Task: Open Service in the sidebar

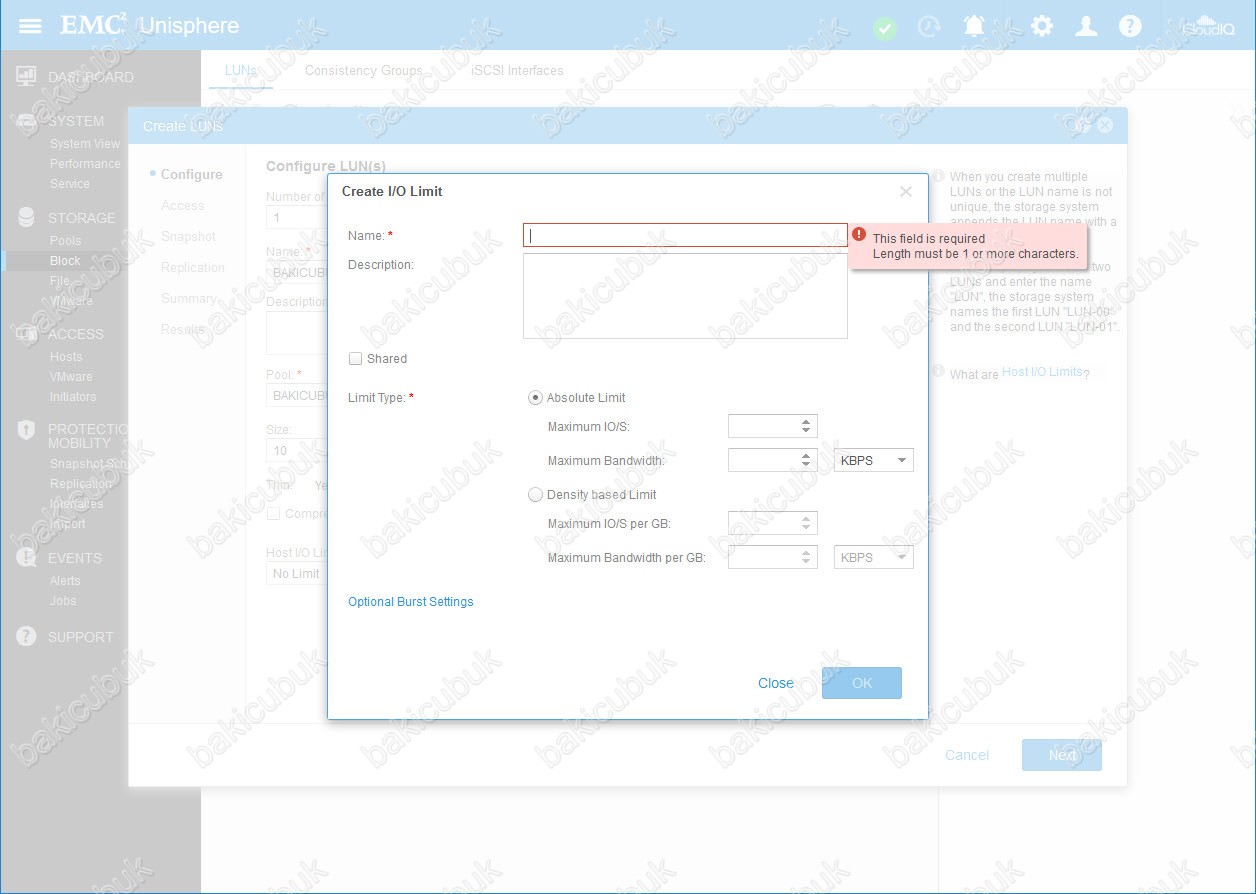Action: coord(70,184)
